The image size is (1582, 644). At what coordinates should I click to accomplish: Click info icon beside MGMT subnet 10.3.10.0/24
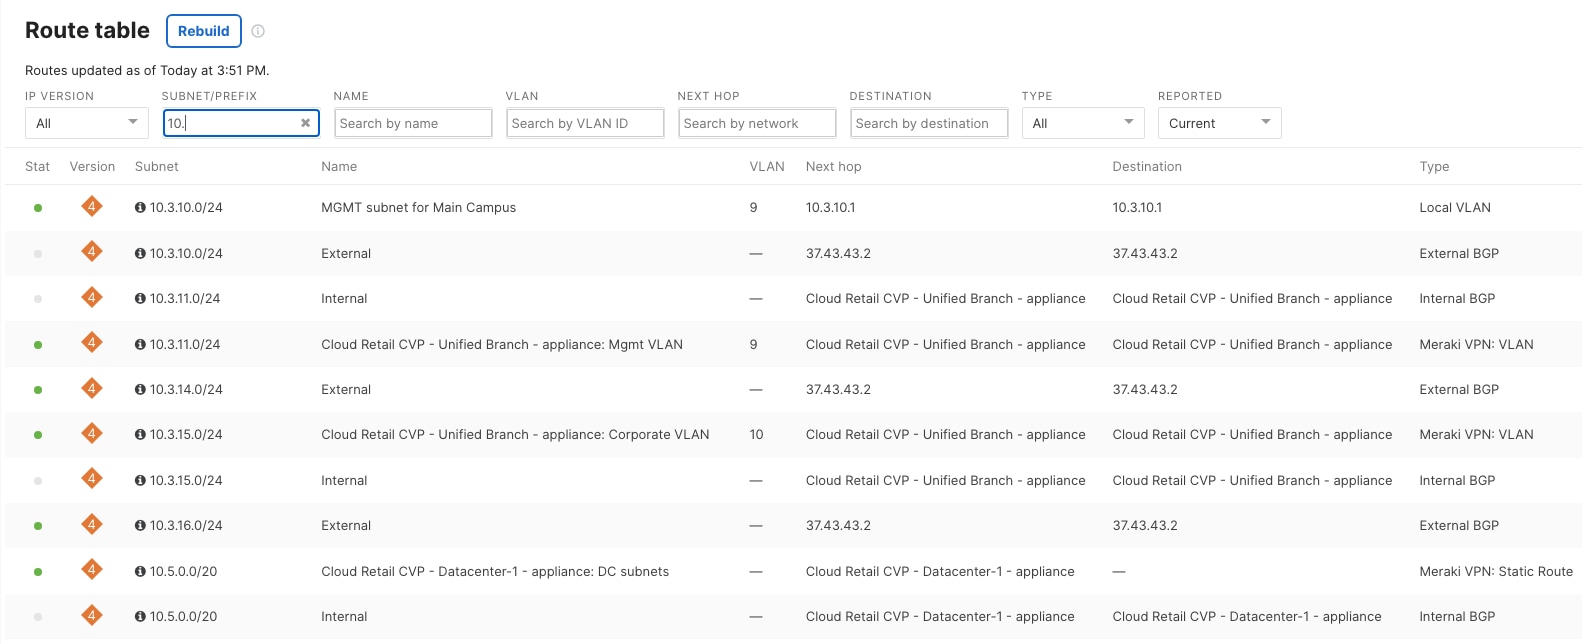[140, 208]
